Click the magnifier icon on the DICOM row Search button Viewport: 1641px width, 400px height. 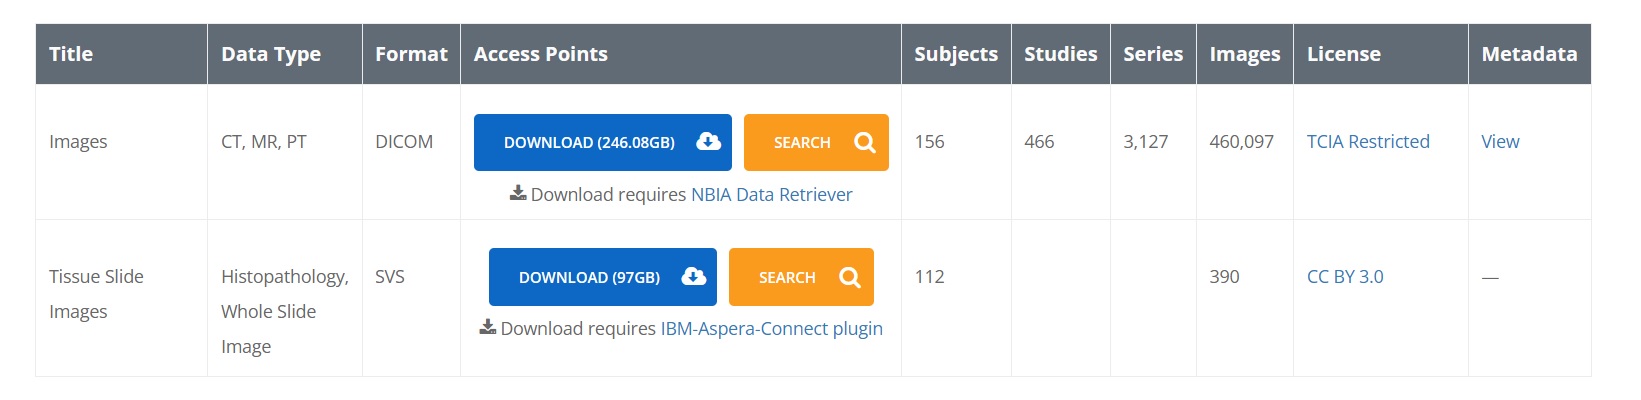click(x=865, y=142)
